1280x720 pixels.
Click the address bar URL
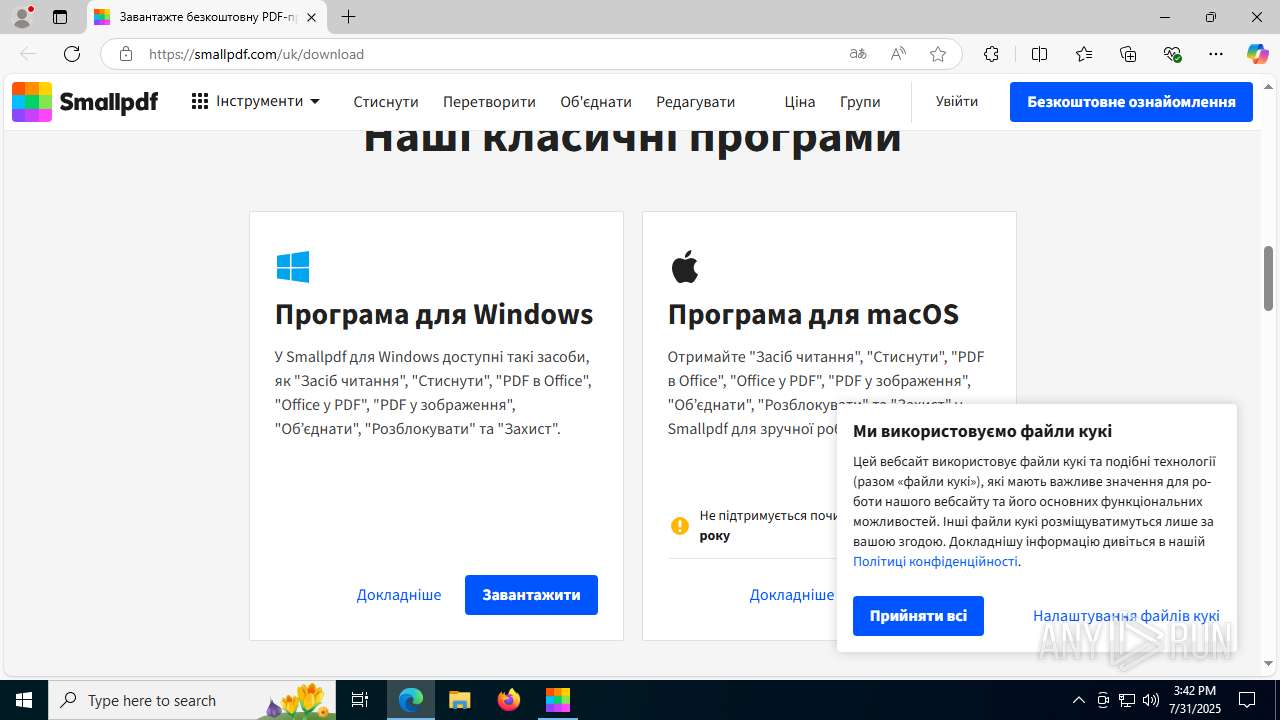(x=256, y=54)
